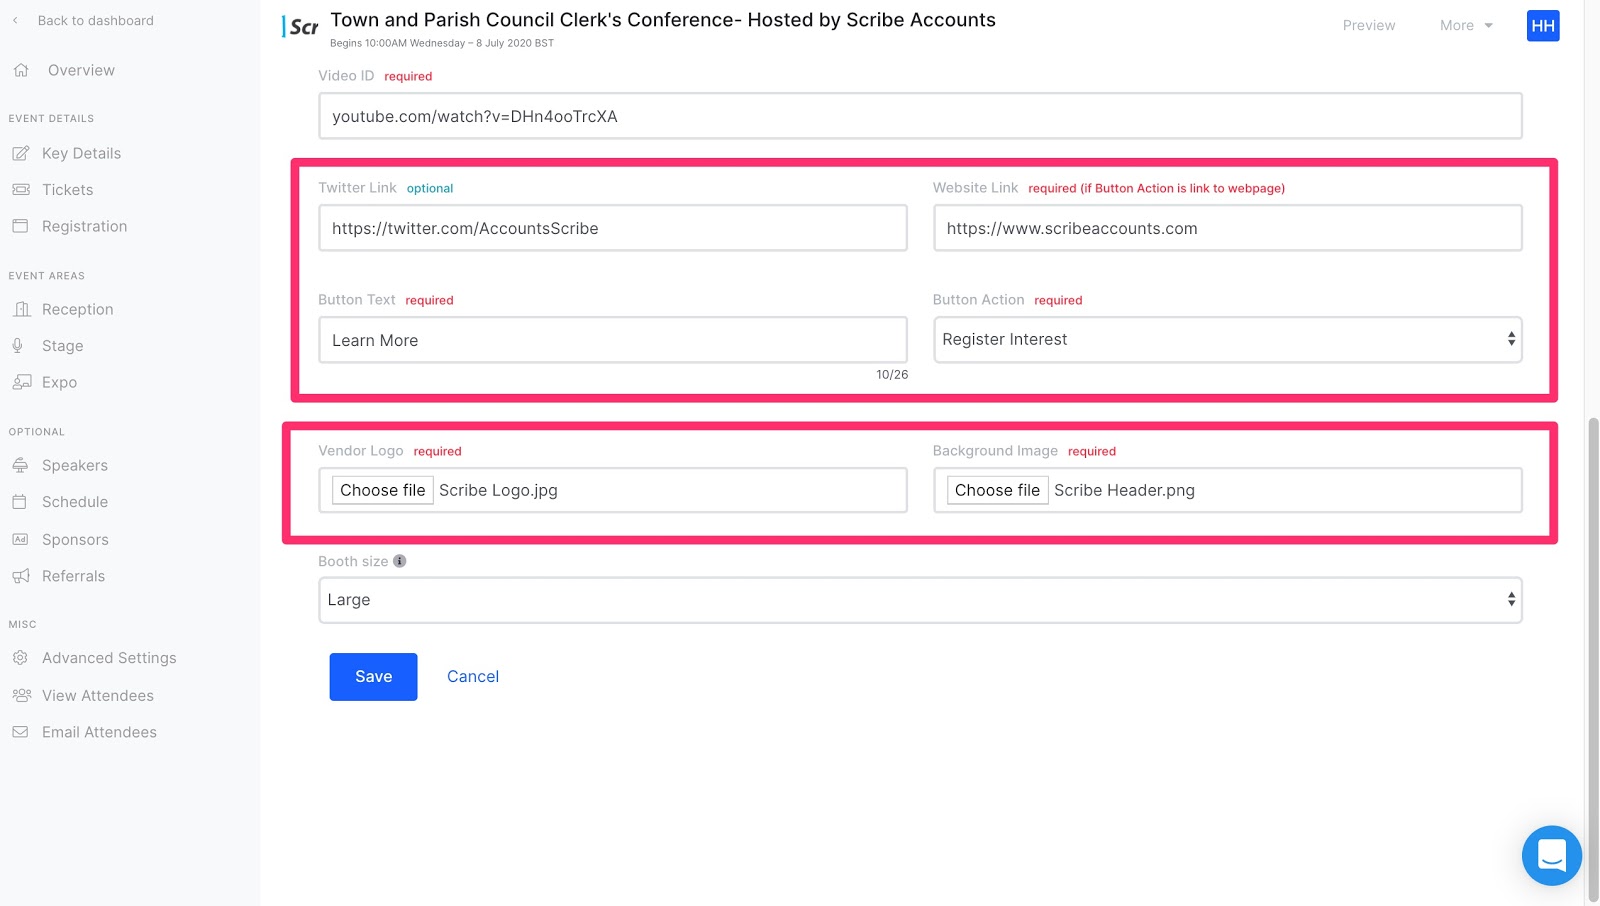Open the Schedule section
This screenshot has width=1600, height=906.
tap(74, 502)
